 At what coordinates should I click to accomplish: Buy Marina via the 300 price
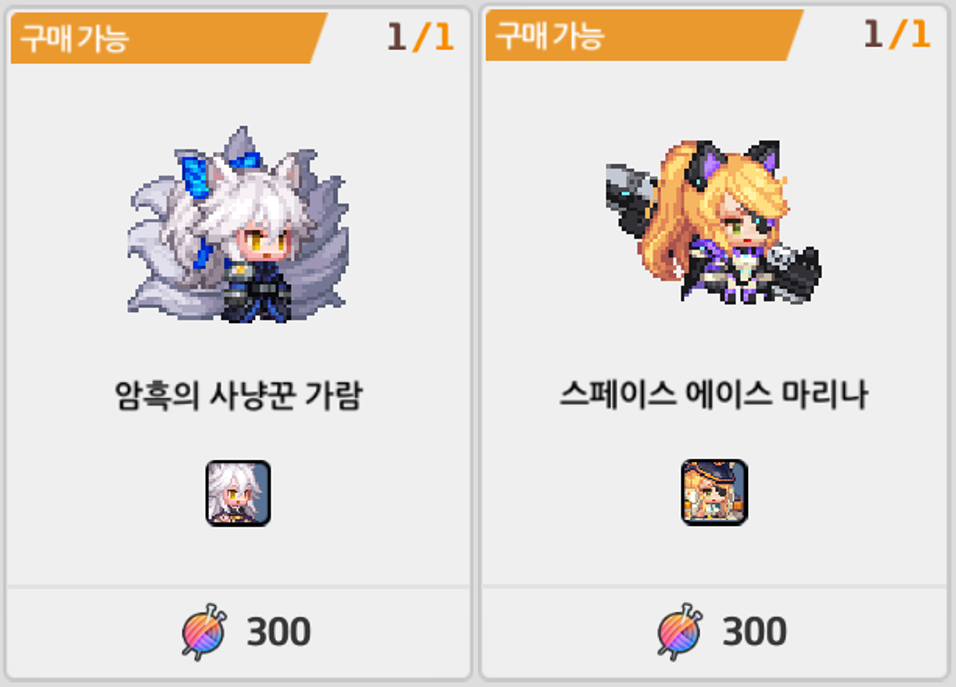(x=754, y=632)
